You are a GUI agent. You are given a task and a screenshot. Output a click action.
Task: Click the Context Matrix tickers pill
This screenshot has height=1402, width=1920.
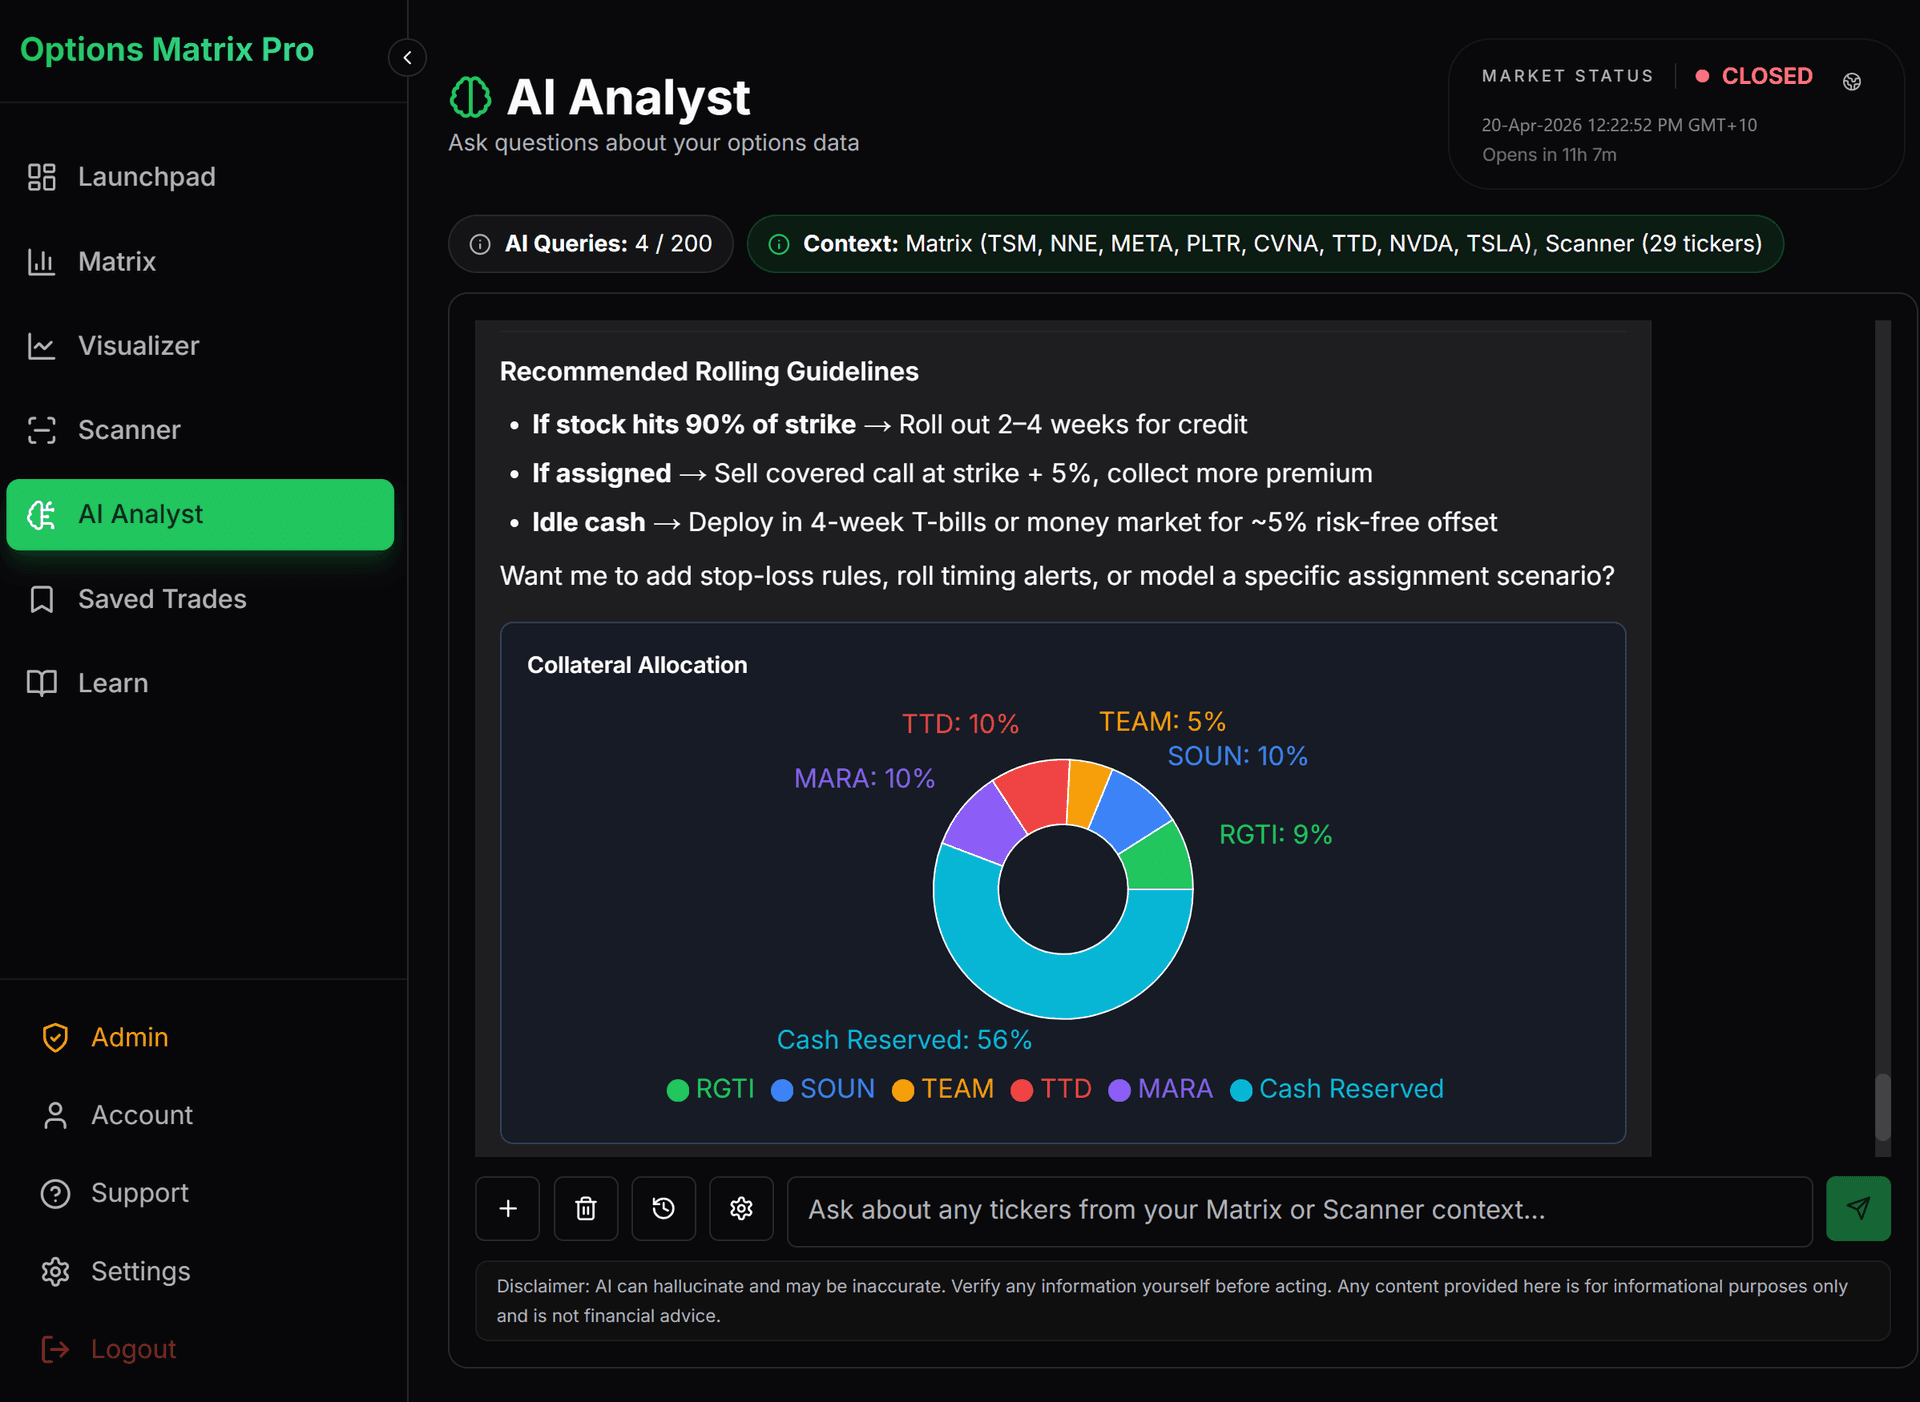(x=1265, y=244)
